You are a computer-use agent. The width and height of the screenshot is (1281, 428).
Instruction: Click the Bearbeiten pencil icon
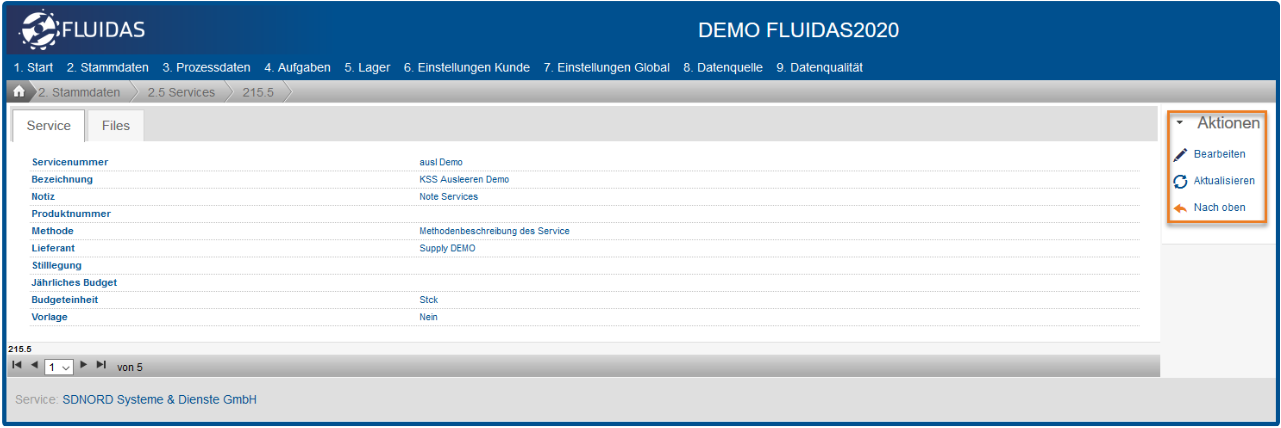click(x=1180, y=155)
